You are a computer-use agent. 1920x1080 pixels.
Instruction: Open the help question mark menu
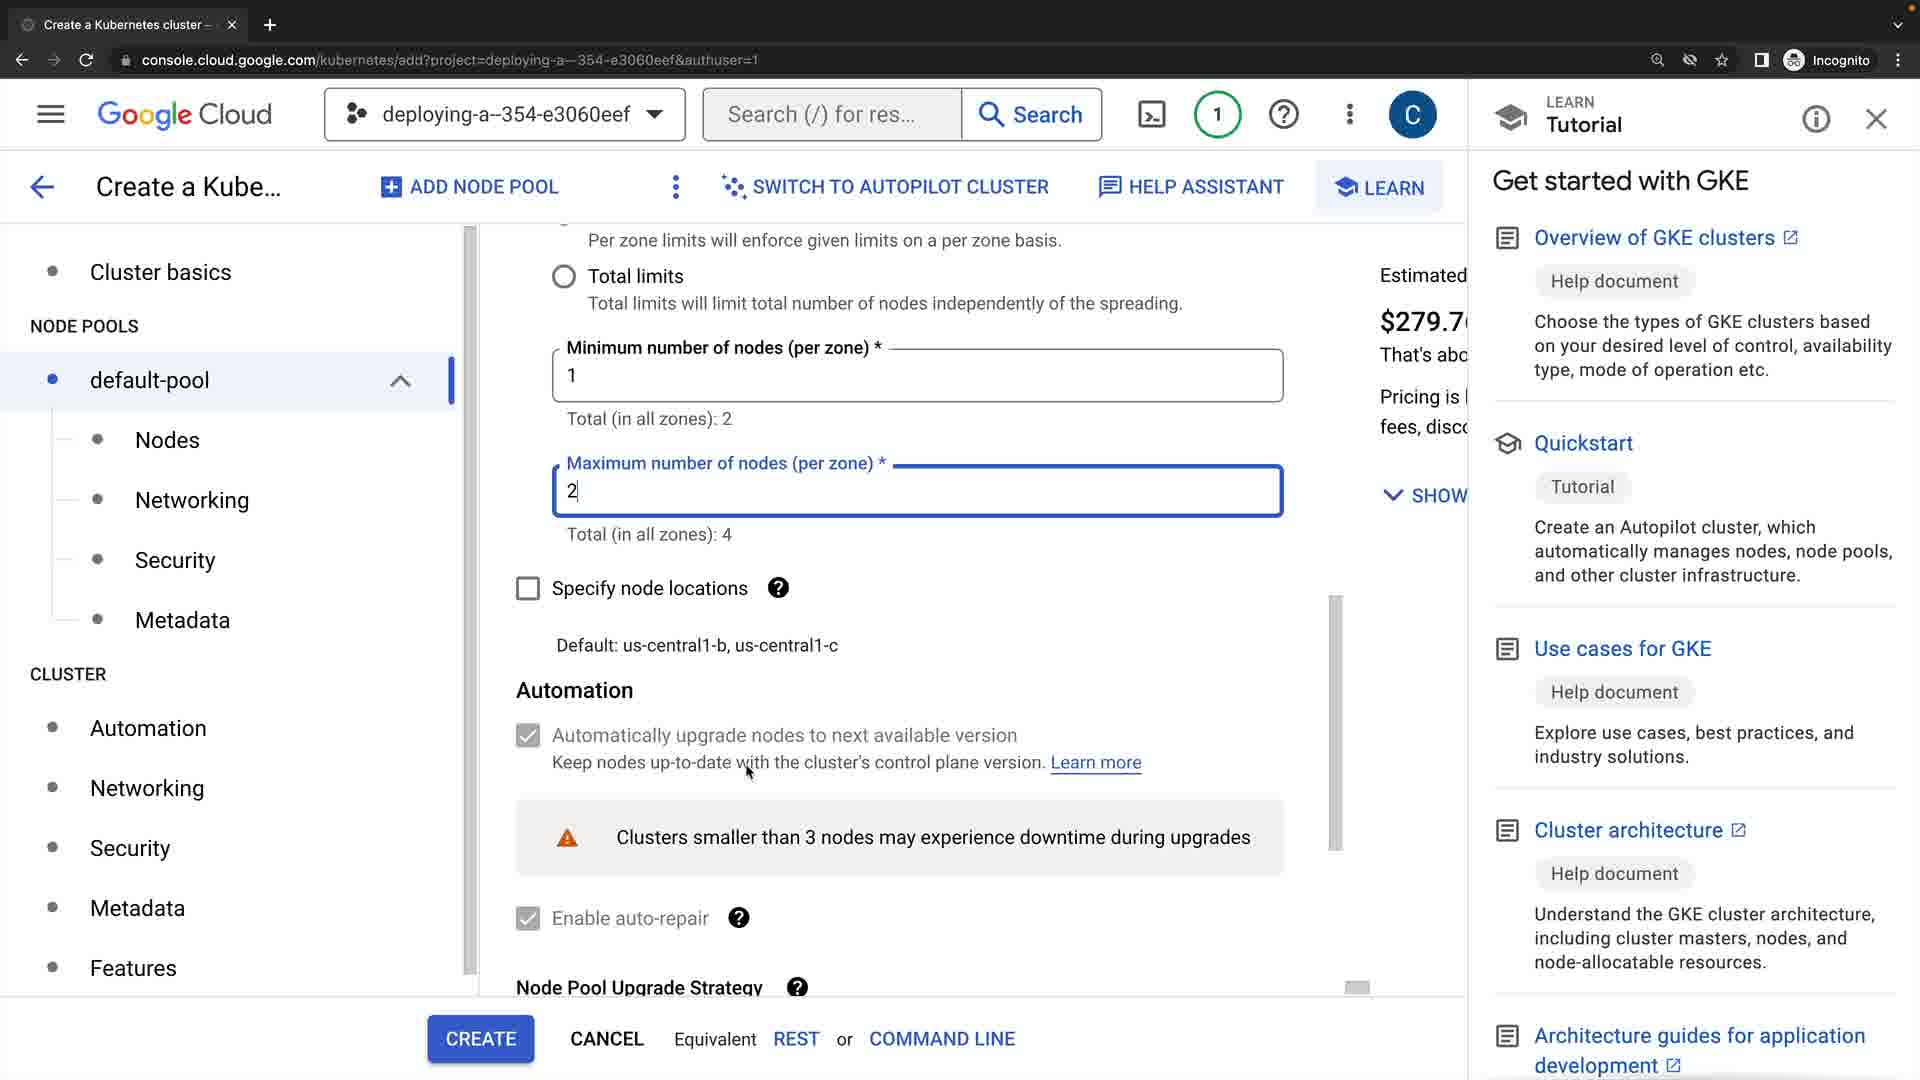pos(1283,115)
